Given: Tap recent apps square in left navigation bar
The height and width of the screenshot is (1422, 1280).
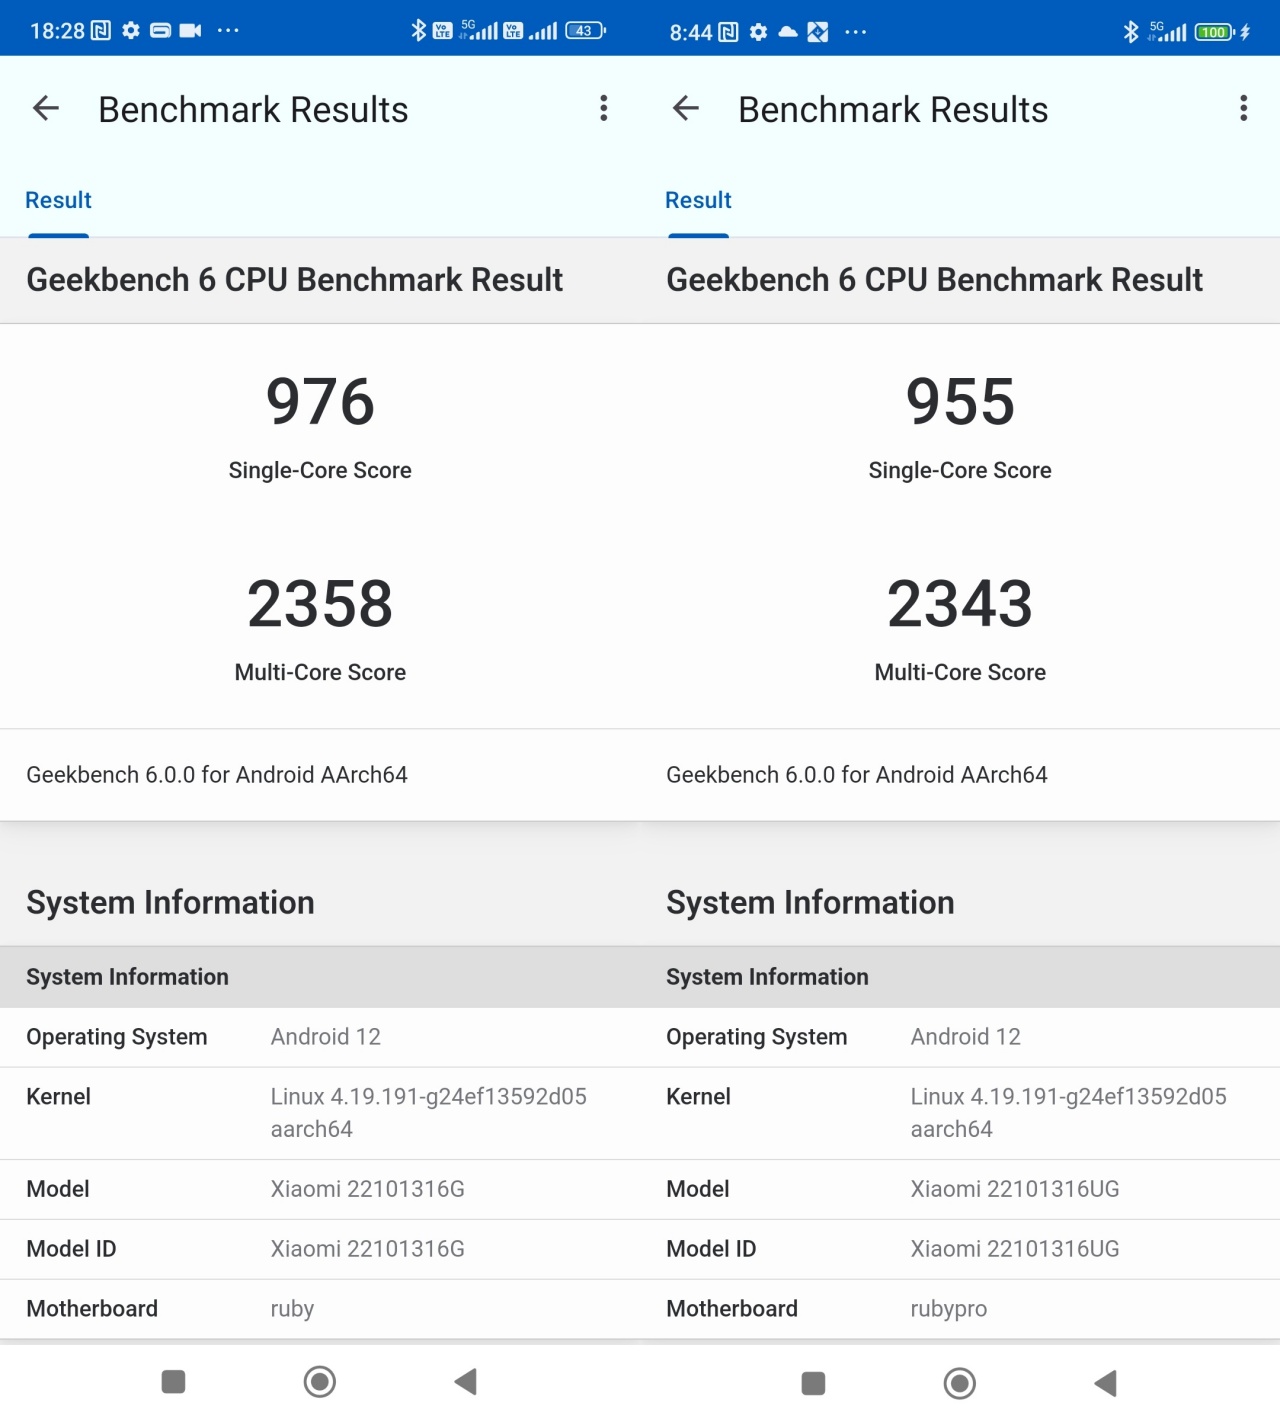Looking at the screenshot, I should coord(174,1382).
